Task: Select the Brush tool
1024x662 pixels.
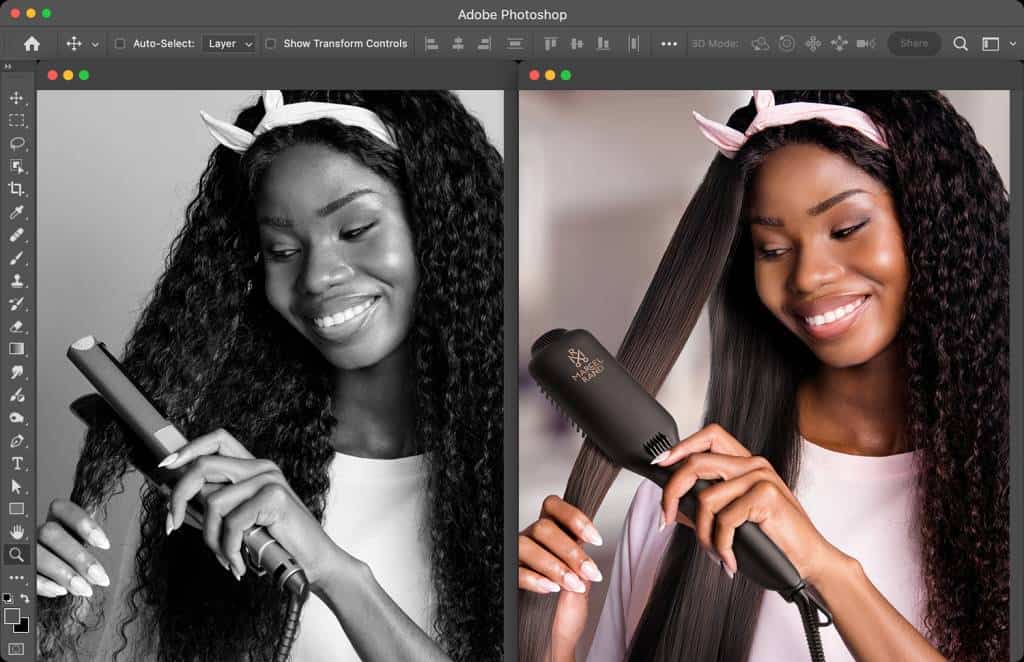Action: point(16,259)
